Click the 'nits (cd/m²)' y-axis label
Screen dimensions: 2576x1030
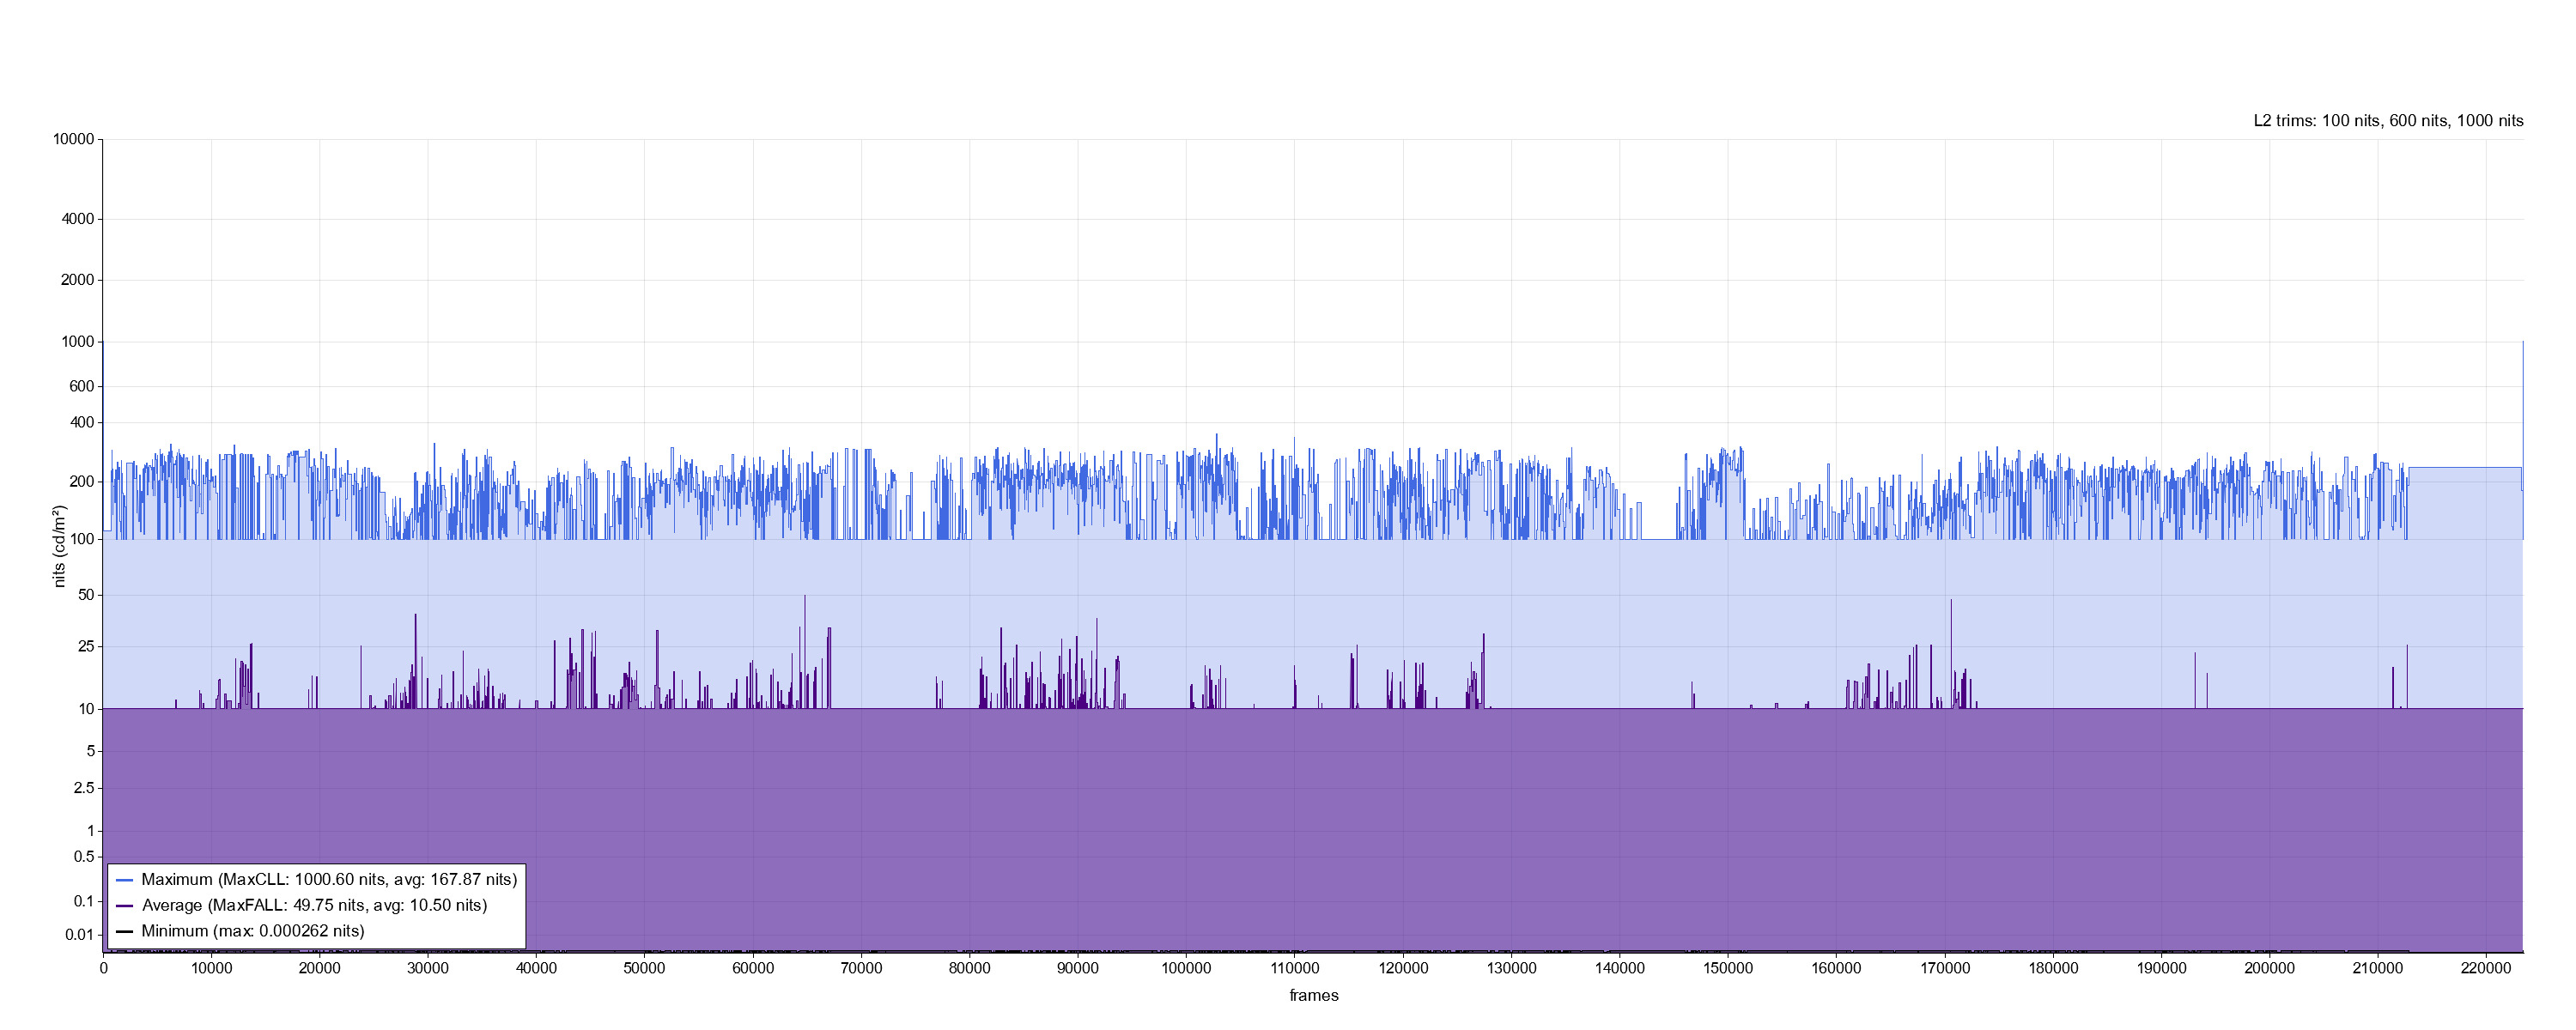[59, 546]
